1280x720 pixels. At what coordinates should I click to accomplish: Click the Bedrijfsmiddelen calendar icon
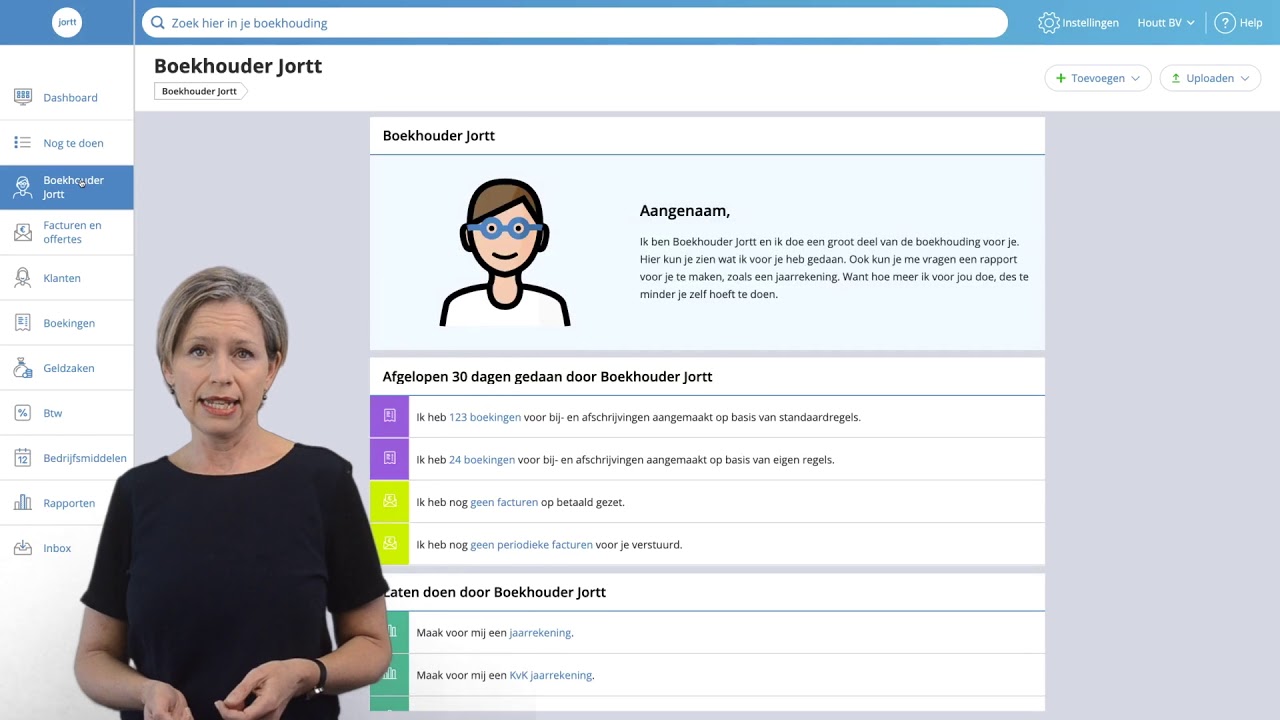coord(22,457)
